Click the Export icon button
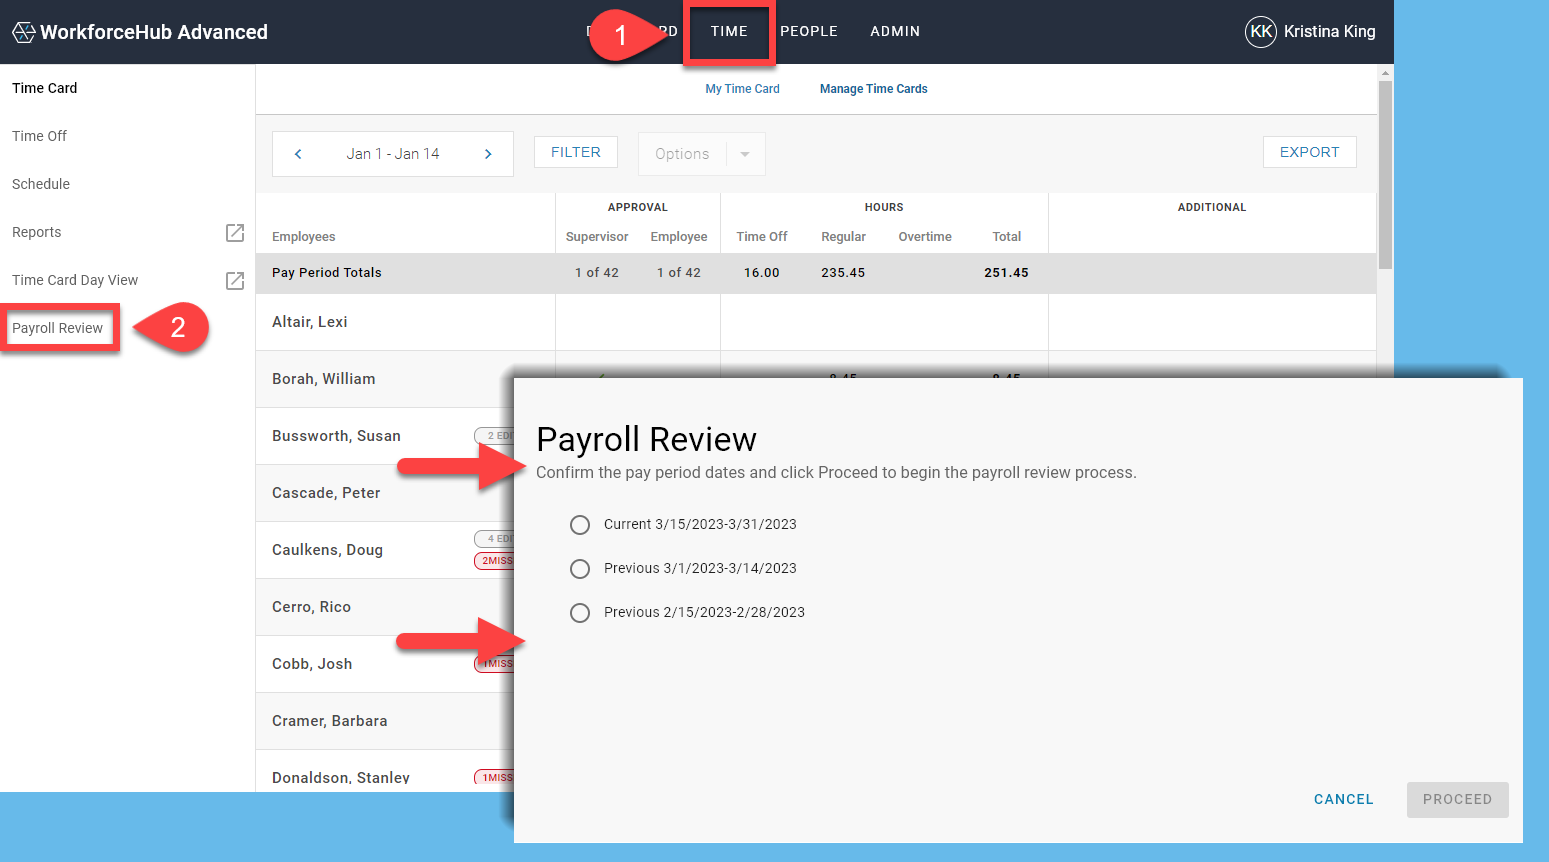The image size is (1549, 862). pos(1309,152)
